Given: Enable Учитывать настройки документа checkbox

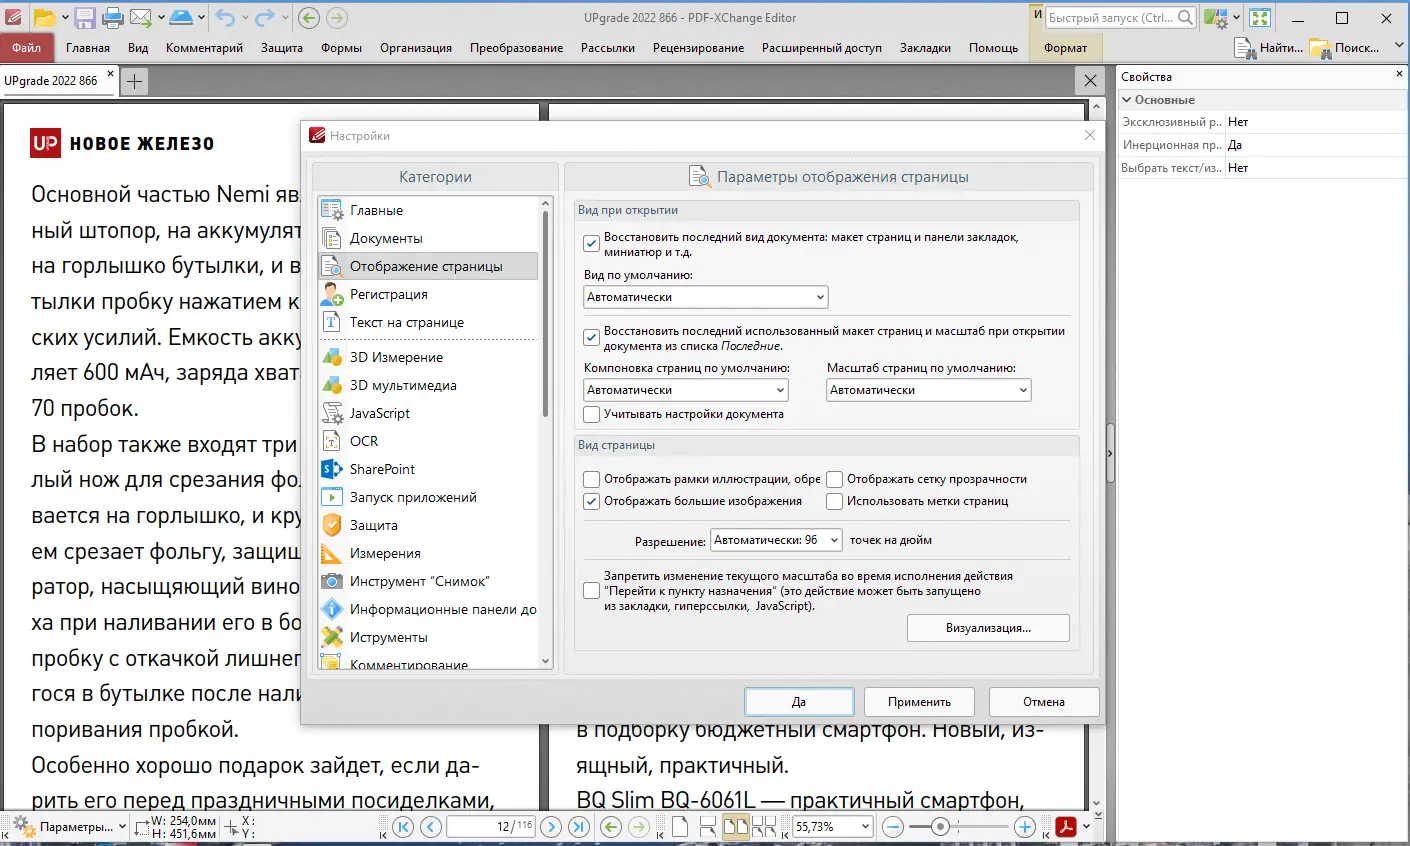Looking at the screenshot, I should click(591, 414).
